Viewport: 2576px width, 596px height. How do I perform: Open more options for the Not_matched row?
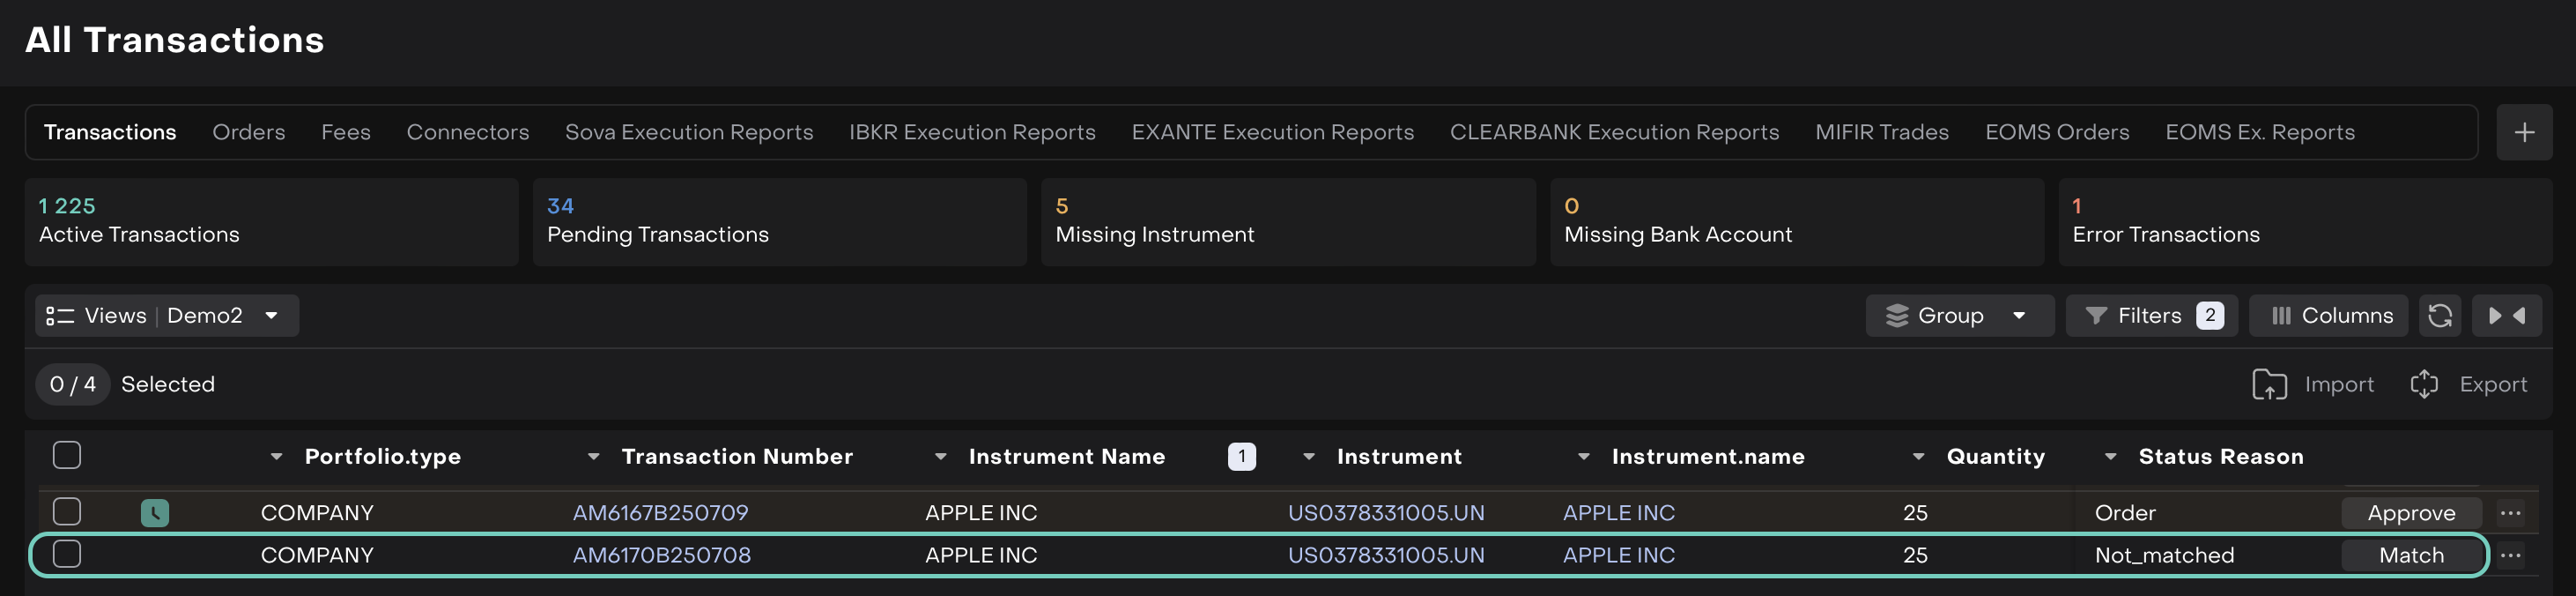2510,555
